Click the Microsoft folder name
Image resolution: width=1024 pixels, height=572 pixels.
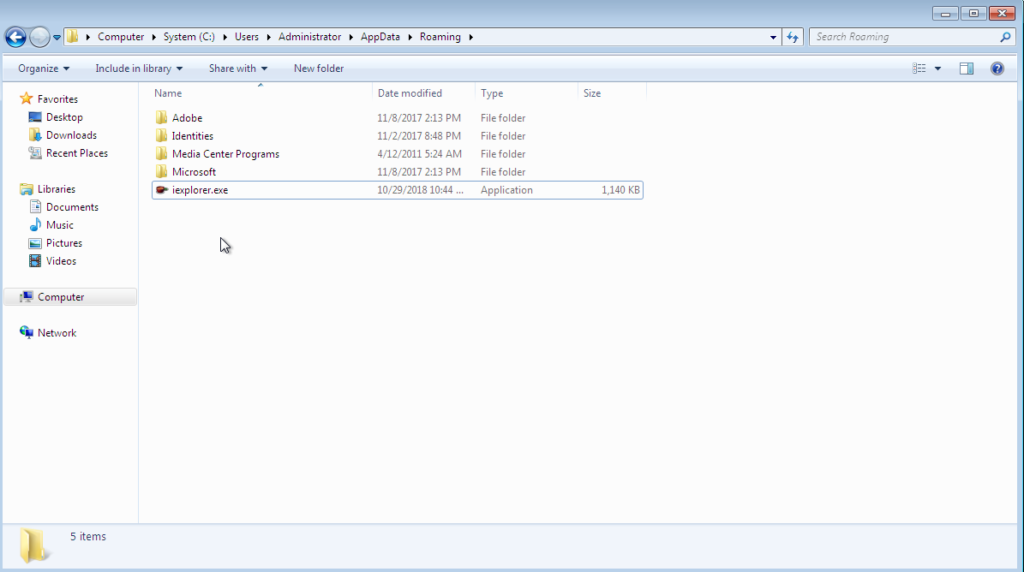[194, 172]
